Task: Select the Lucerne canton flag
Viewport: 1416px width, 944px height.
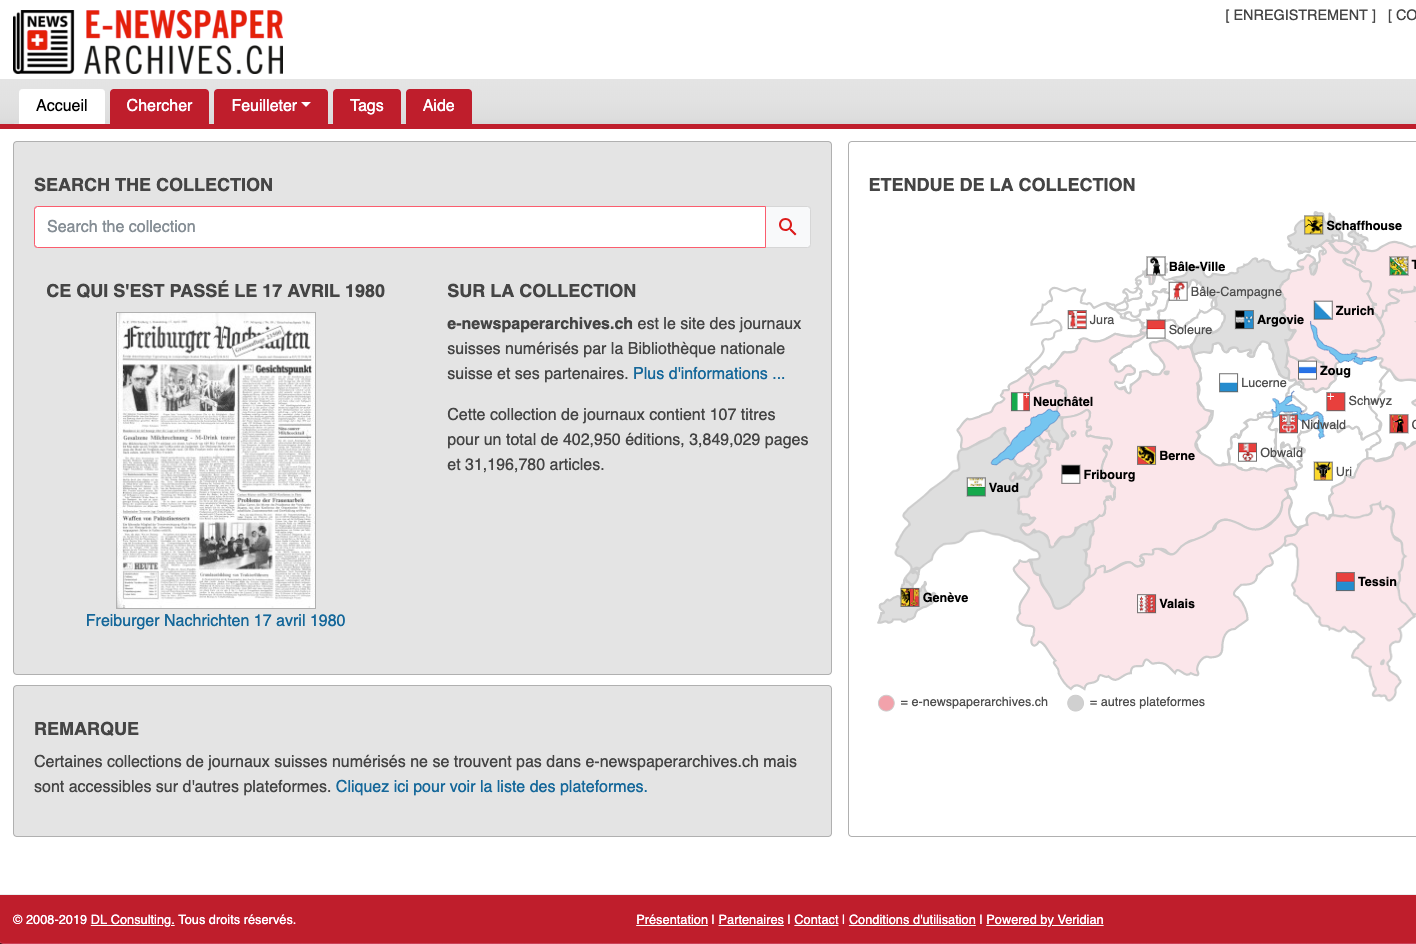Action: [x=1229, y=382]
